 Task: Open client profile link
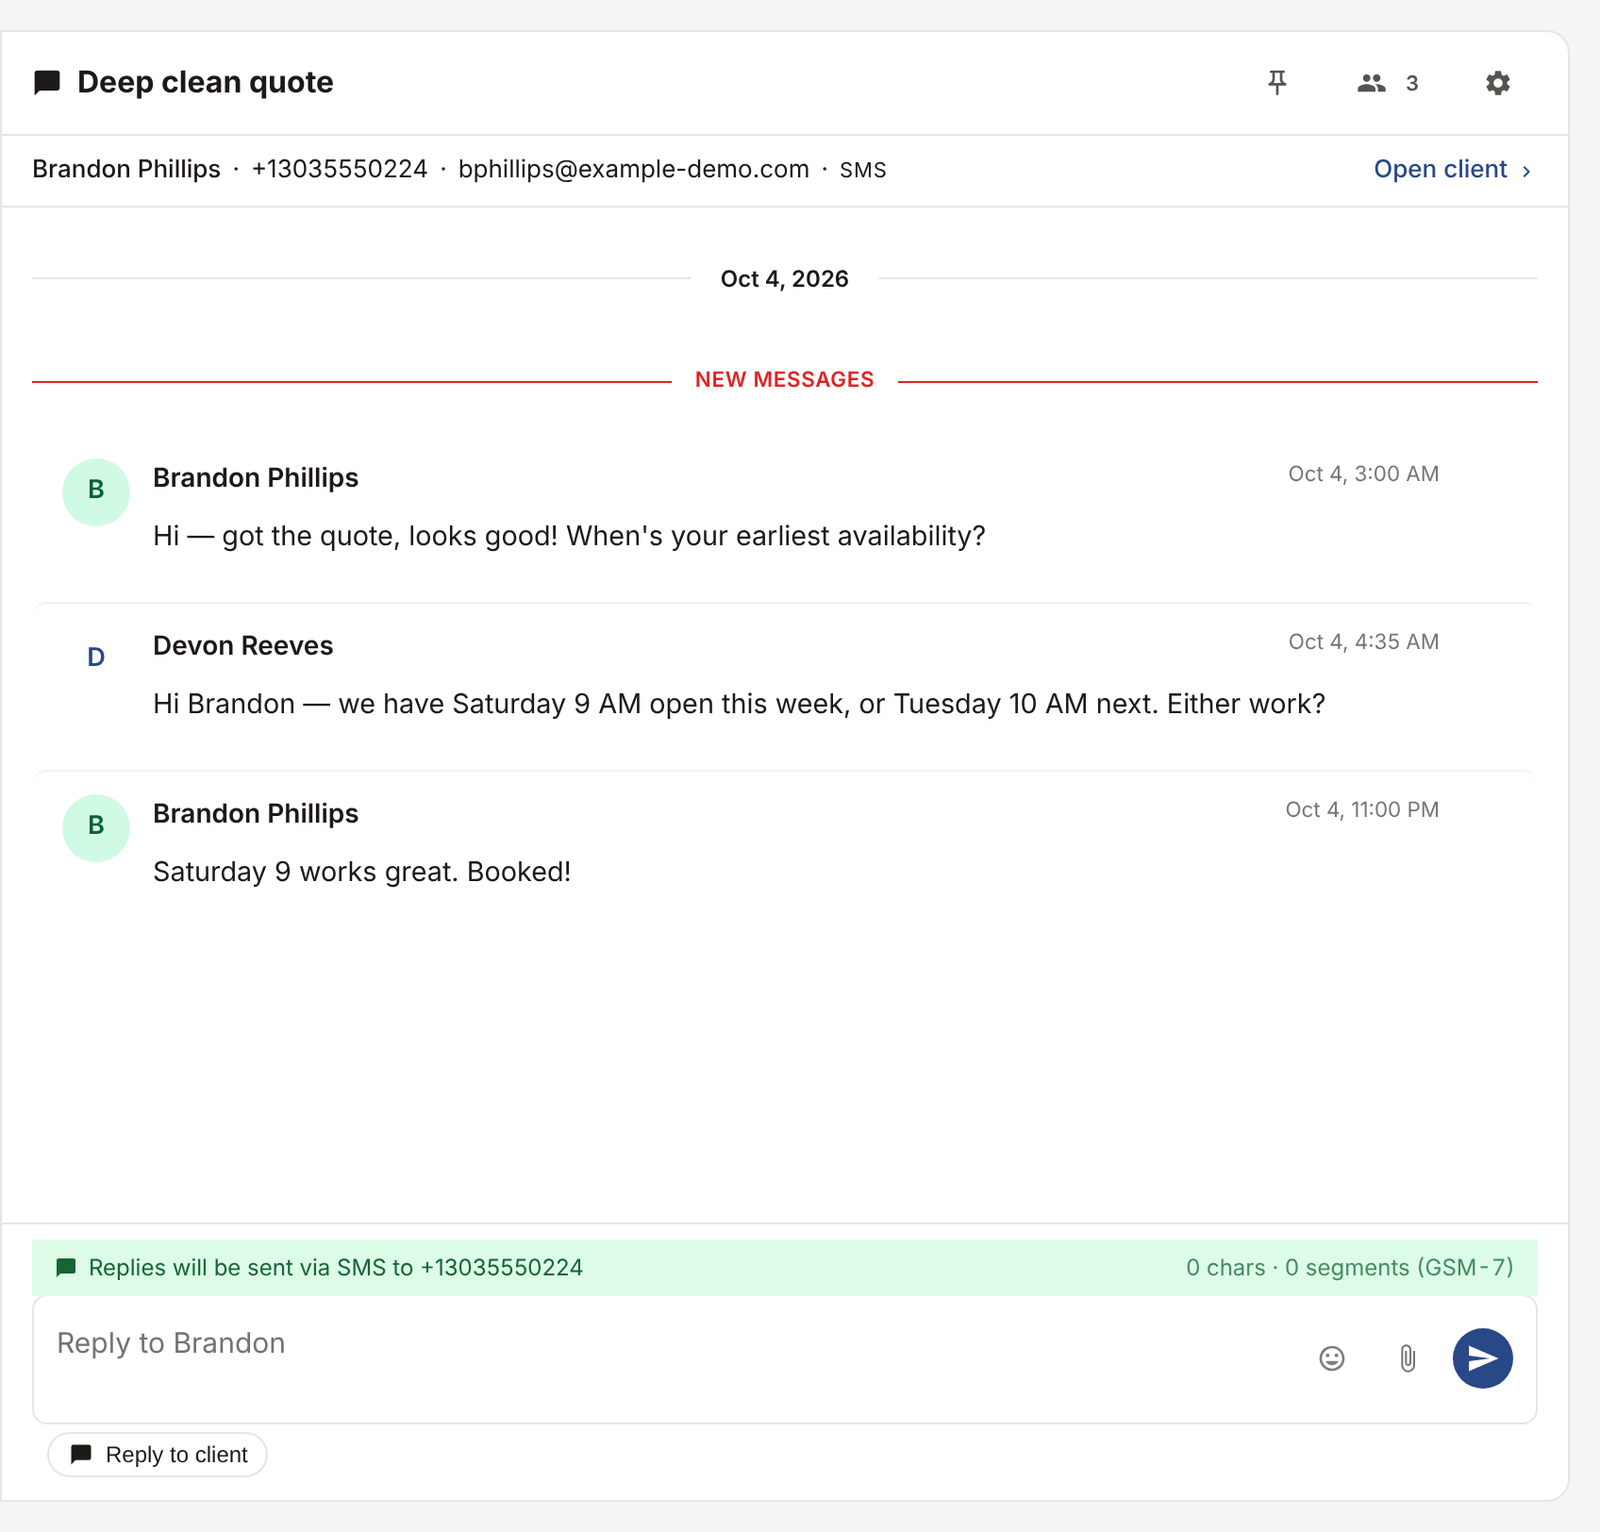click(1452, 170)
